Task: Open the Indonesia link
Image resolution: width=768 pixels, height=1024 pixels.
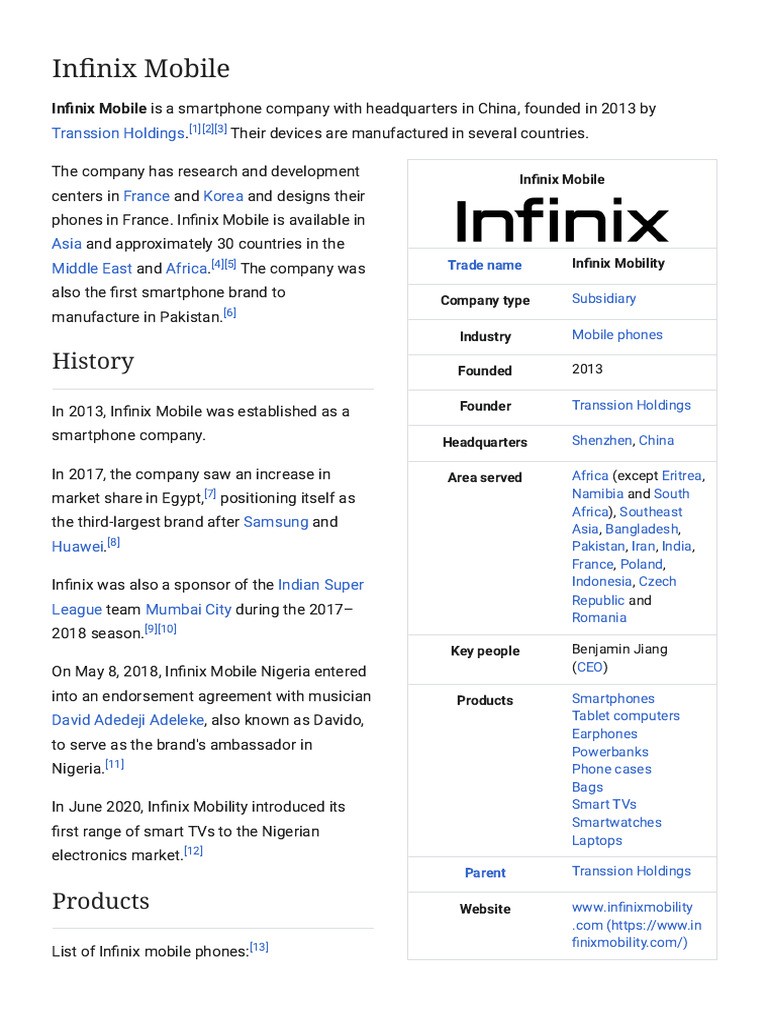Action: (x=602, y=581)
